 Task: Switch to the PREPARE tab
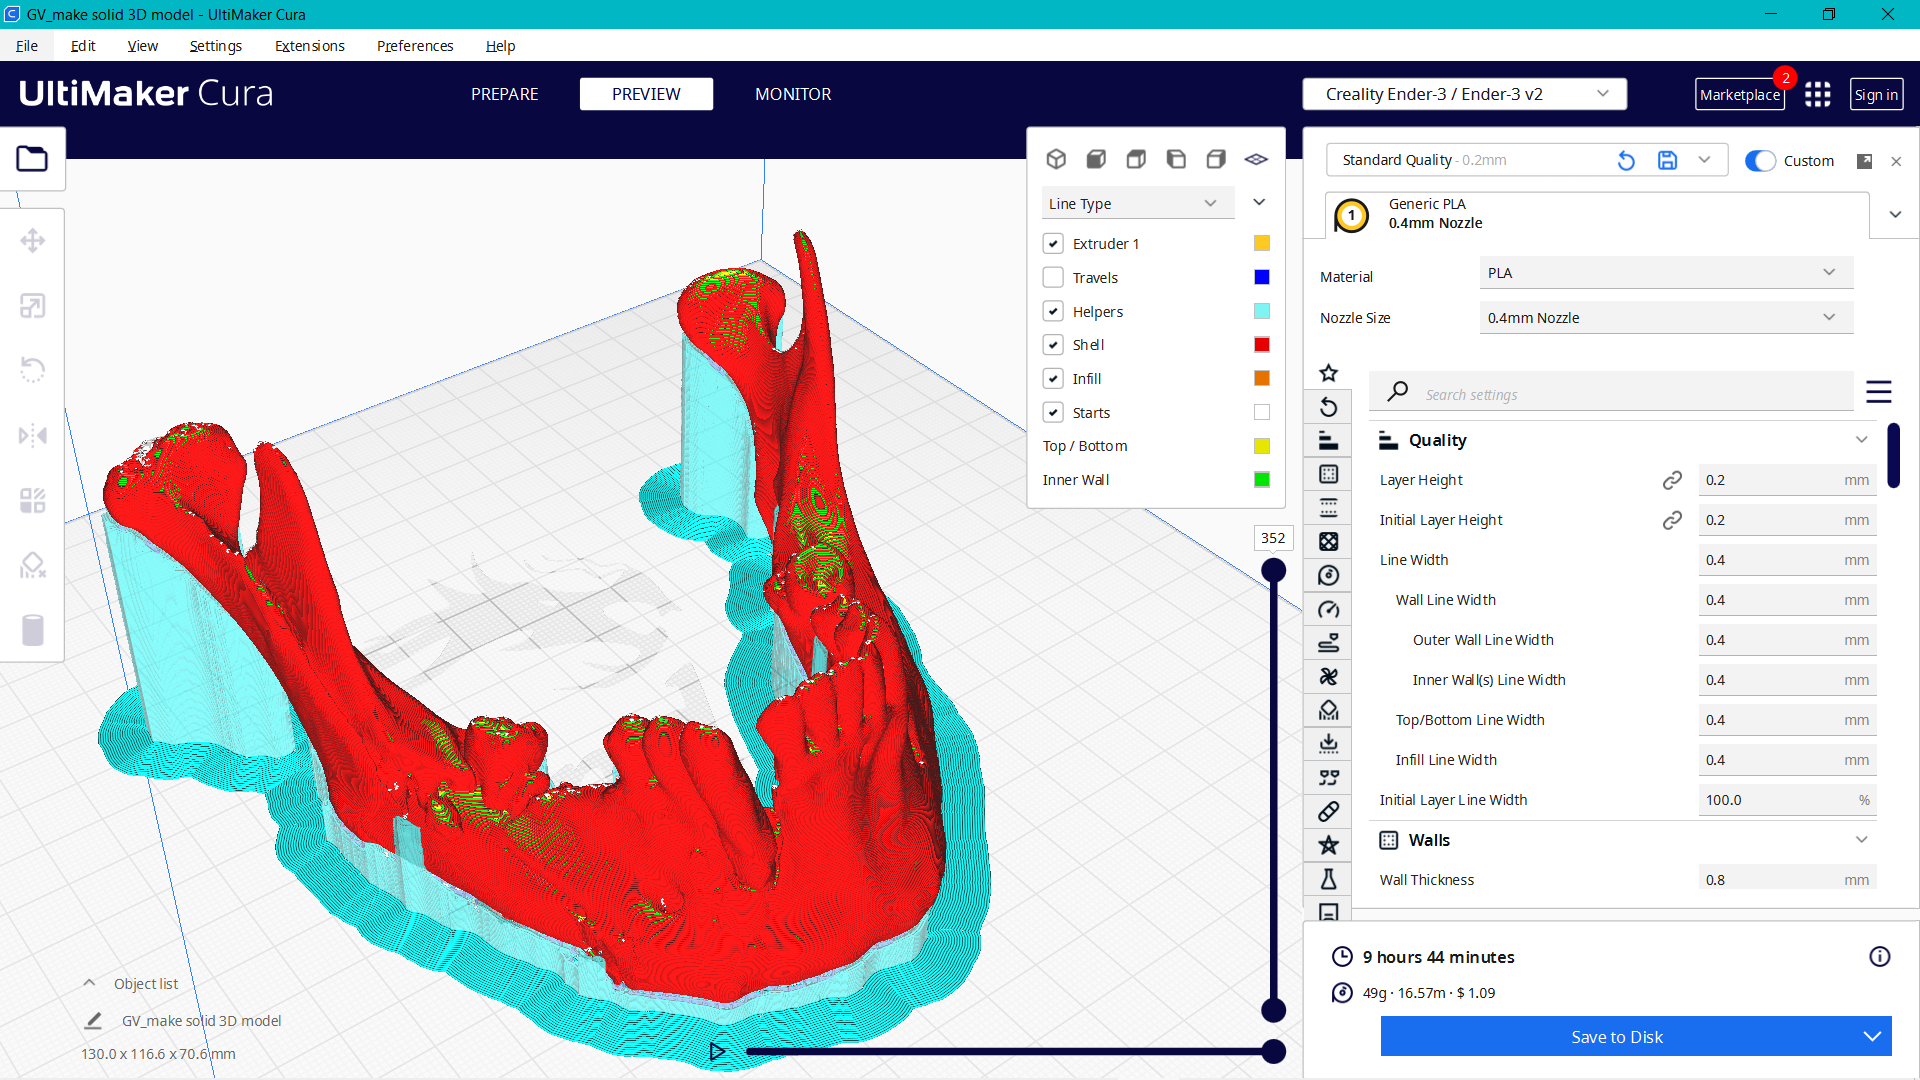(504, 94)
